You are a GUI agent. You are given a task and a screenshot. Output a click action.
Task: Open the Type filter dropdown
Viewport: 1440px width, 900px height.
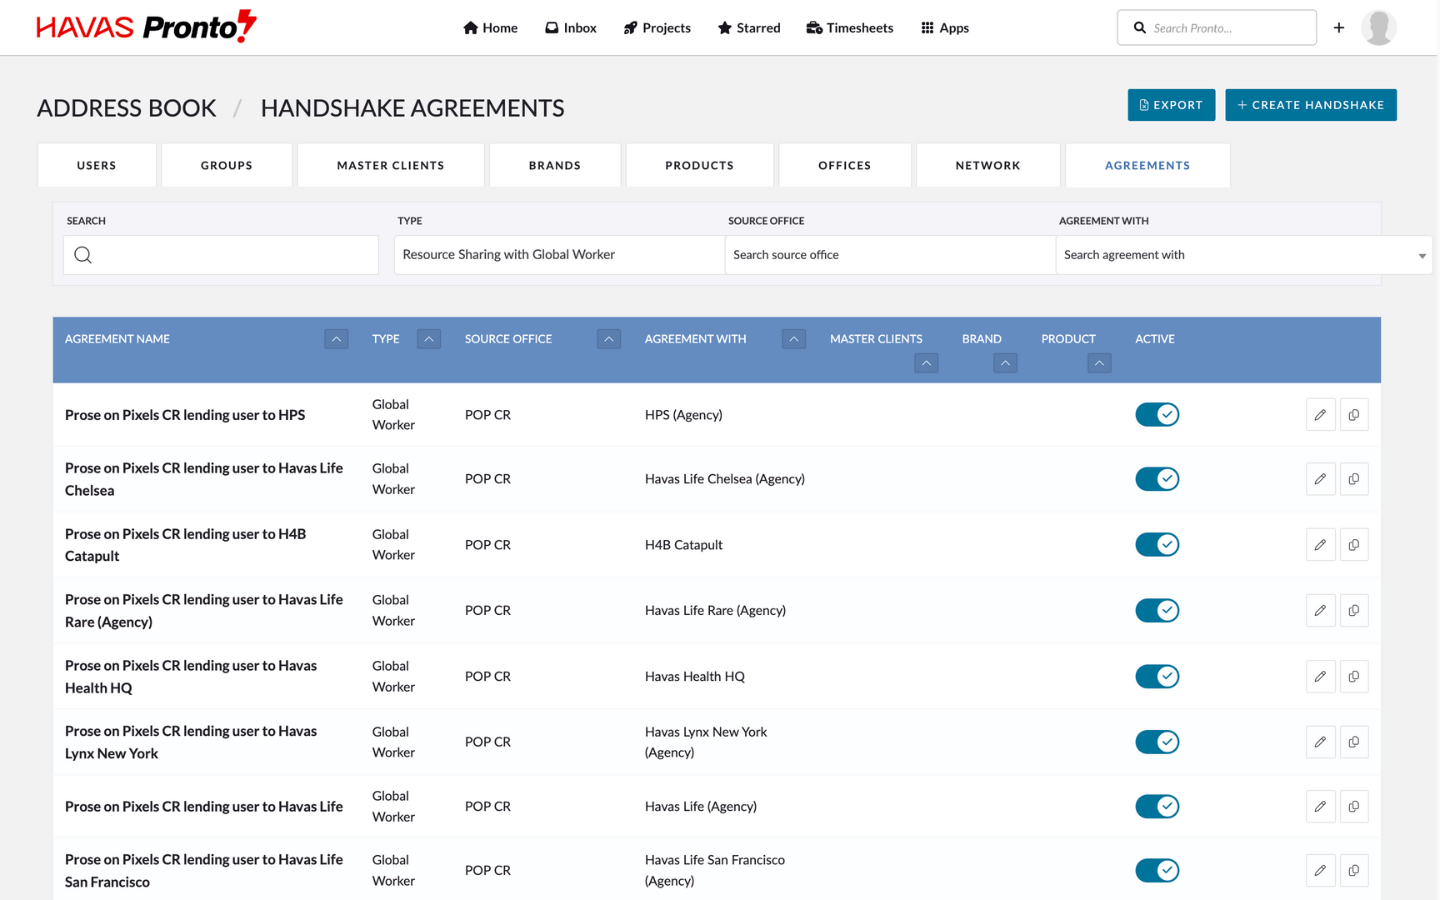coord(558,255)
